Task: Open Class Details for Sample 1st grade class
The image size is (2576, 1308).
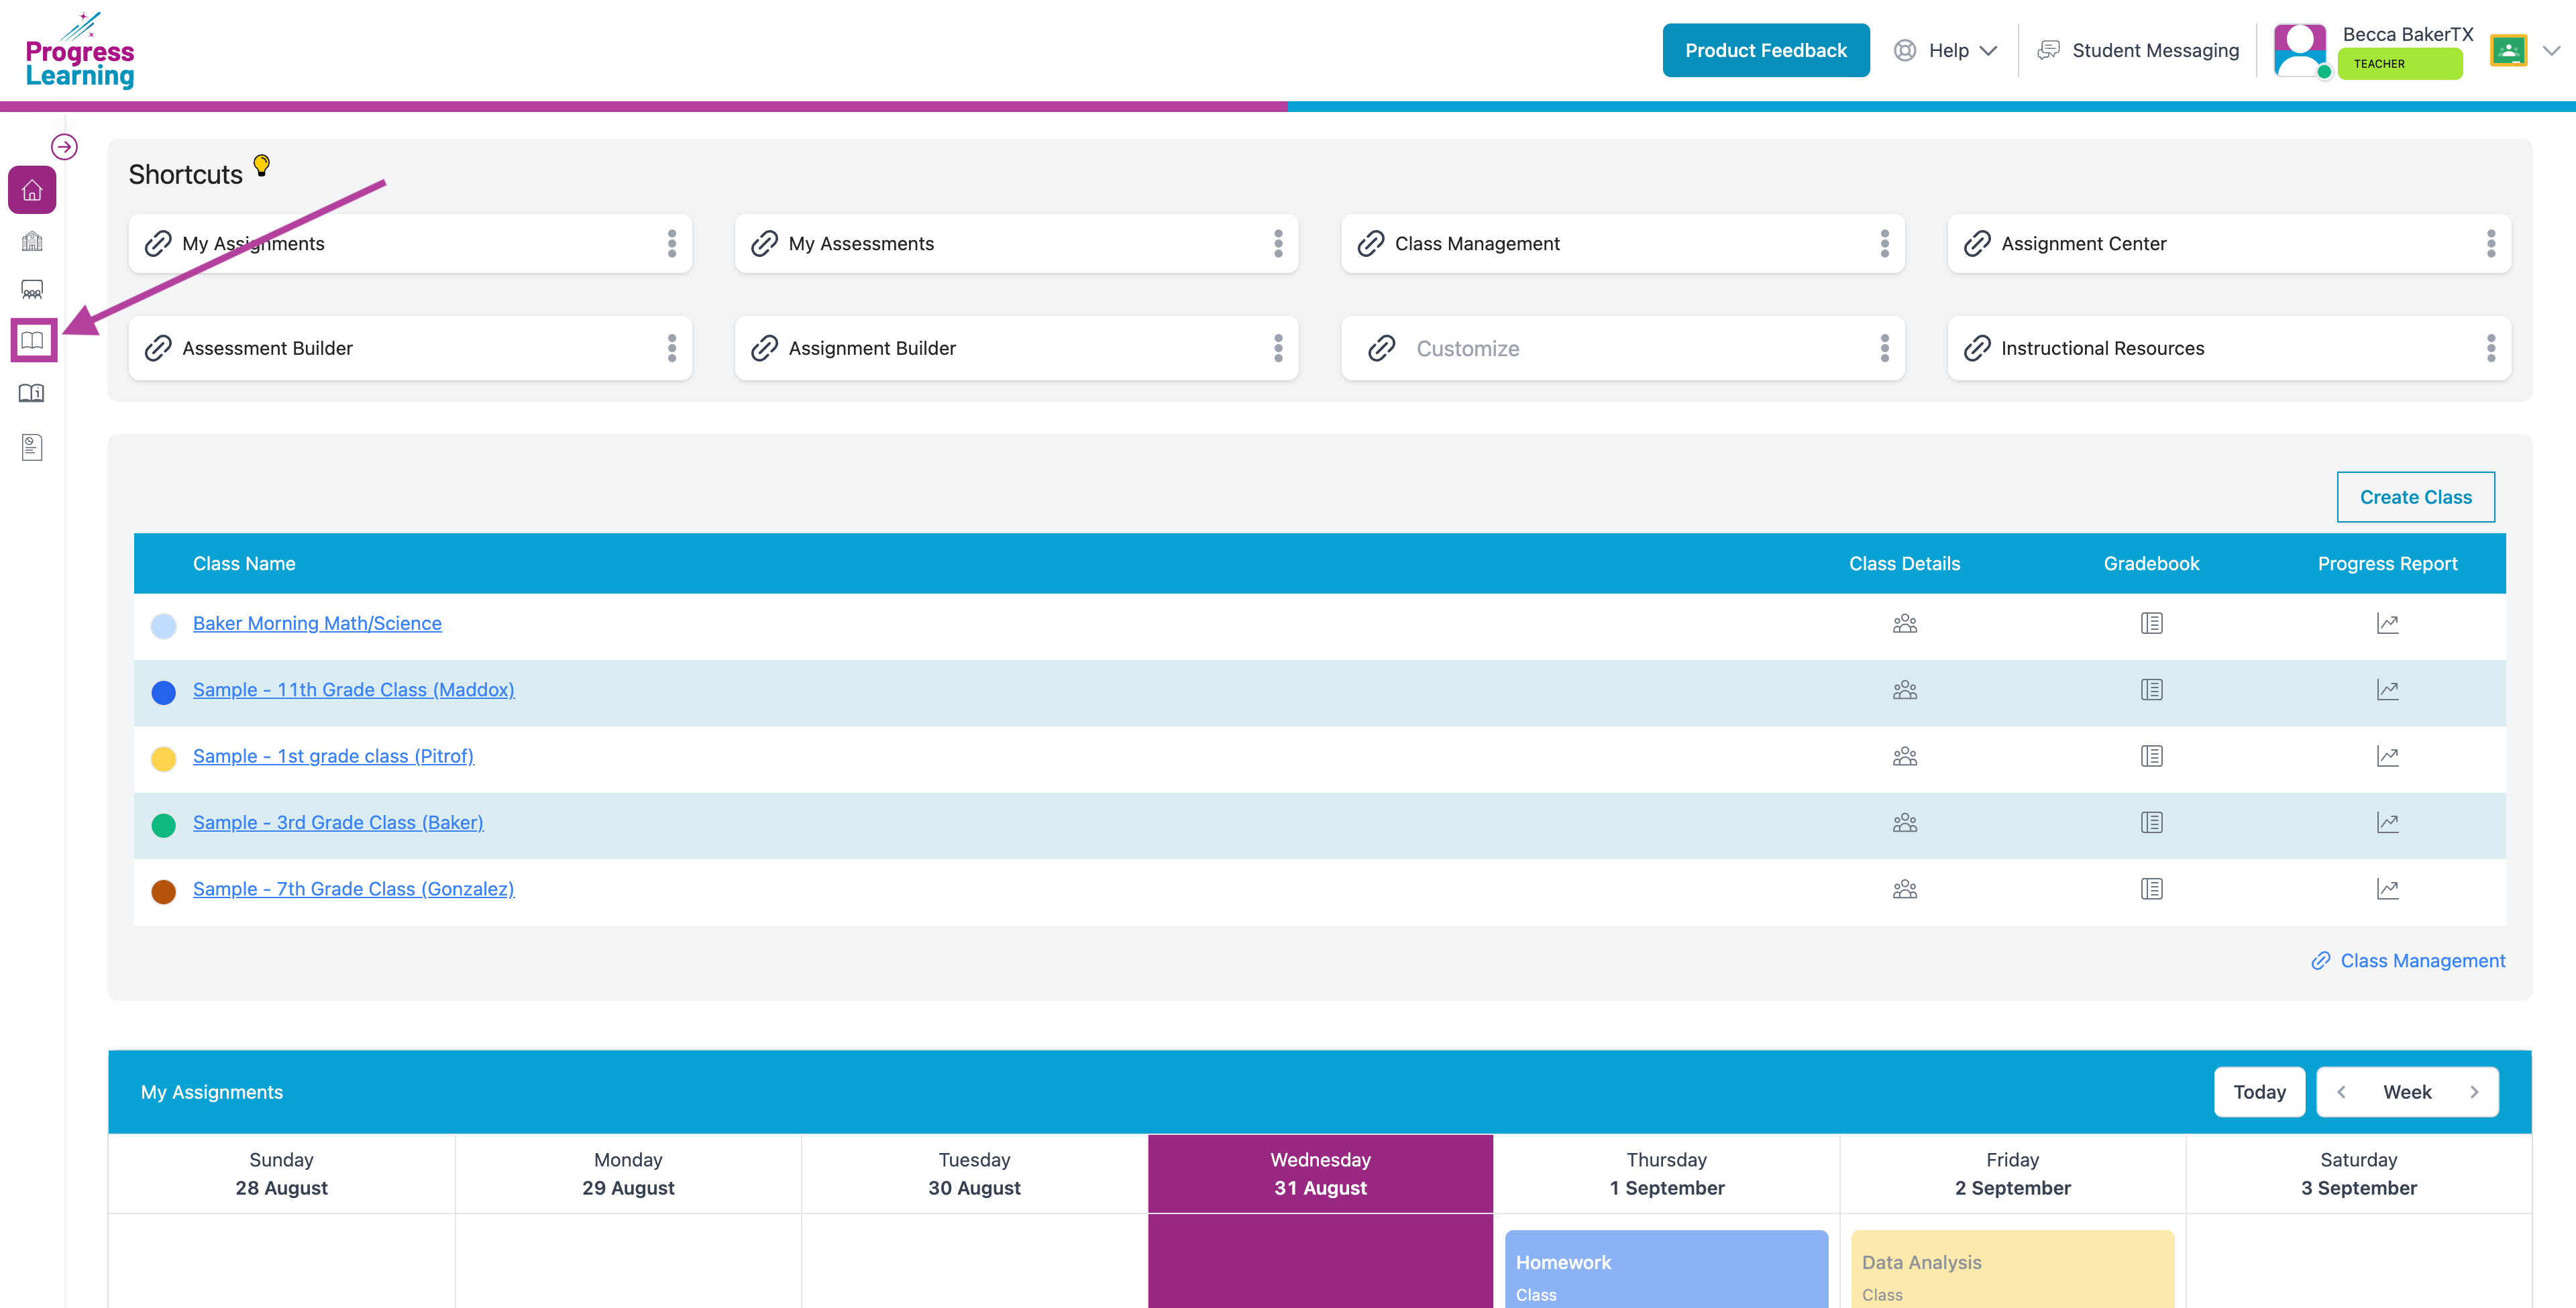Action: pyautogui.click(x=1905, y=757)
